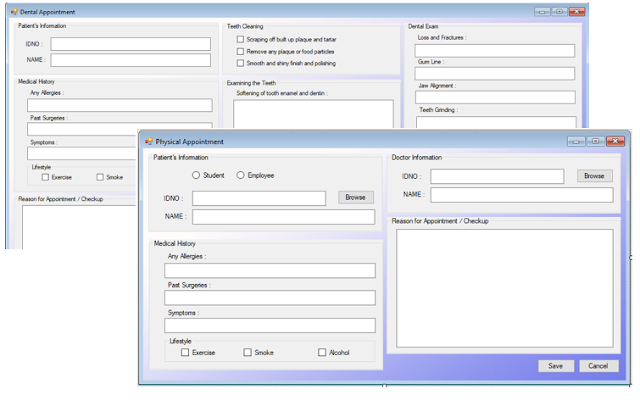Screen dimensions: 640x406
Task: Click Any Allergies field in Dental Appointment
Action: coord(120,105)
